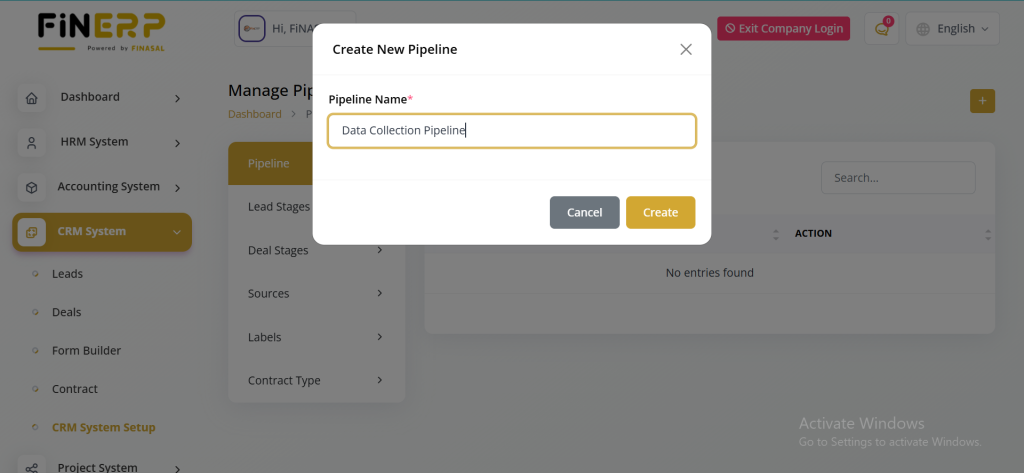The image size is (1024, 473).
Task: Go to Leads in the CRM menu
Action: point(67,273)
